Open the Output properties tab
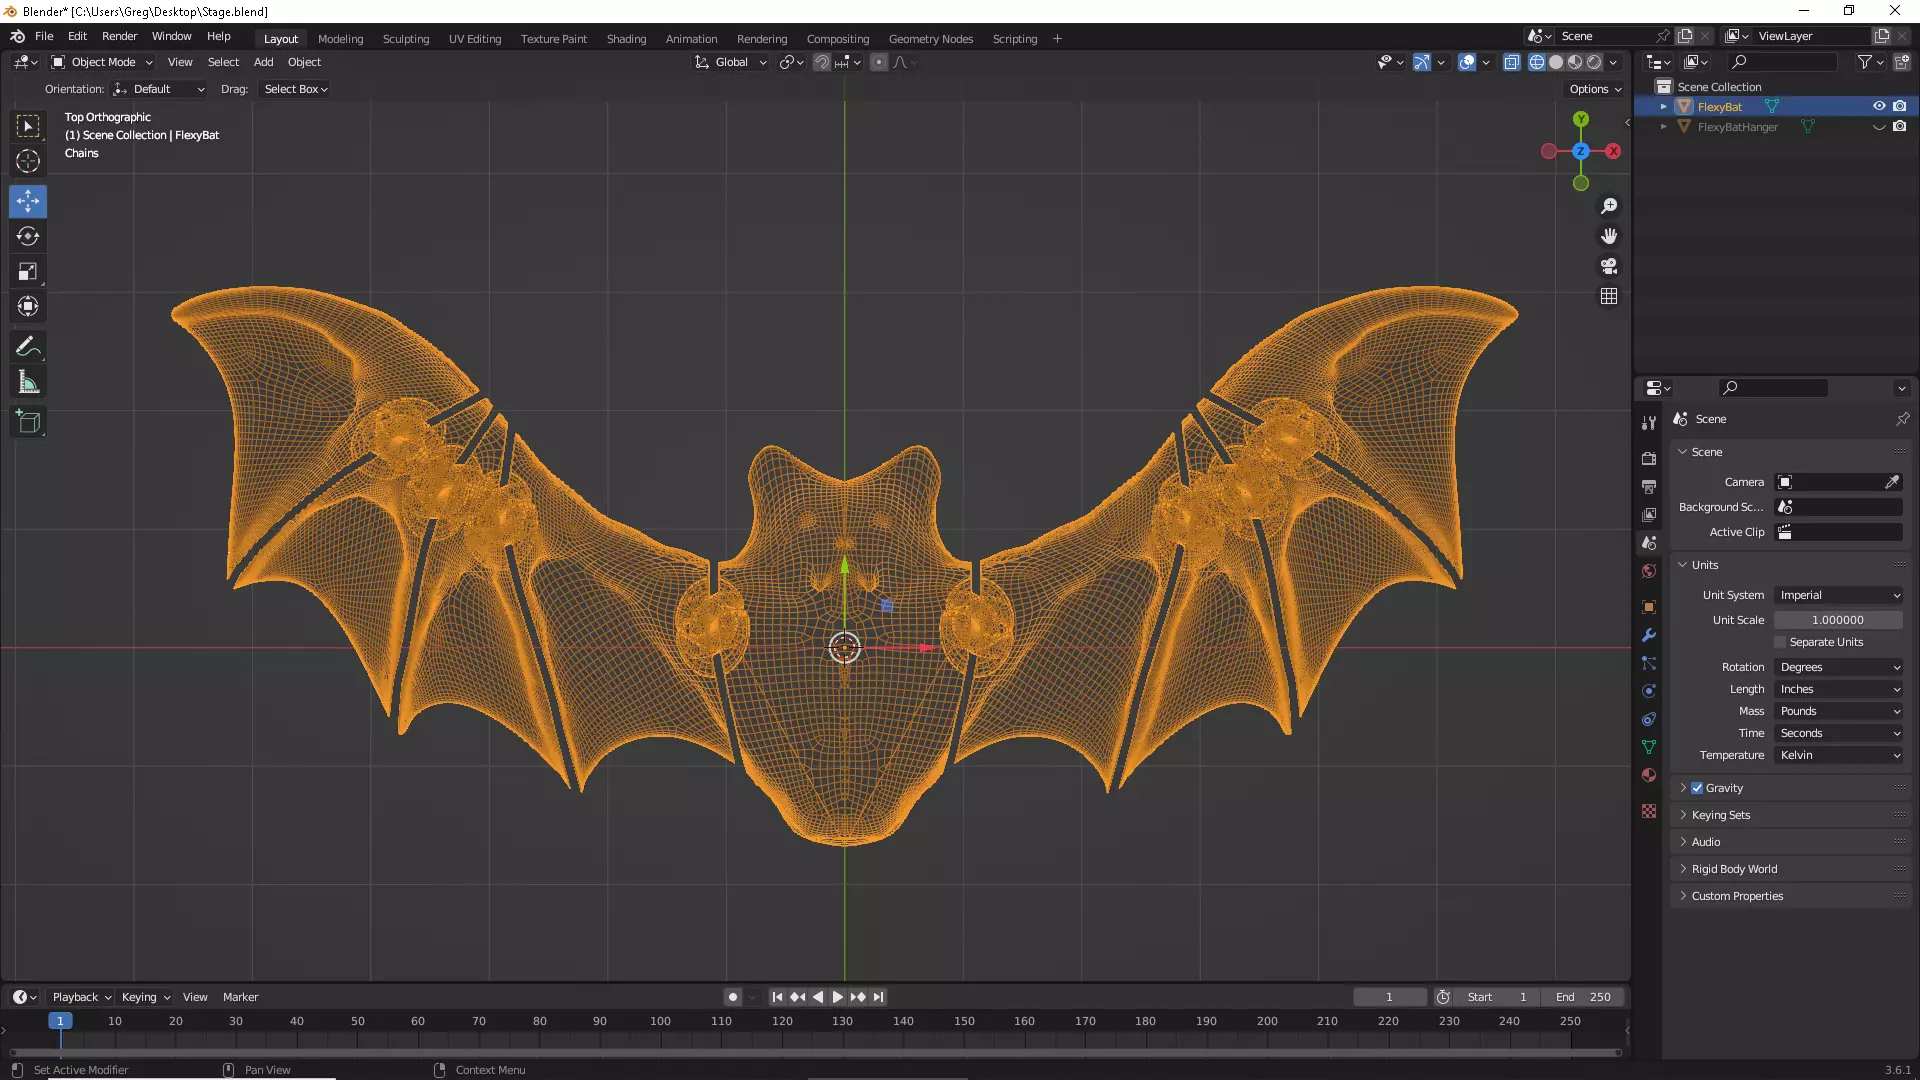Image resolution: width=1920 pixels, height=1080 pixels. (1649, 486)
